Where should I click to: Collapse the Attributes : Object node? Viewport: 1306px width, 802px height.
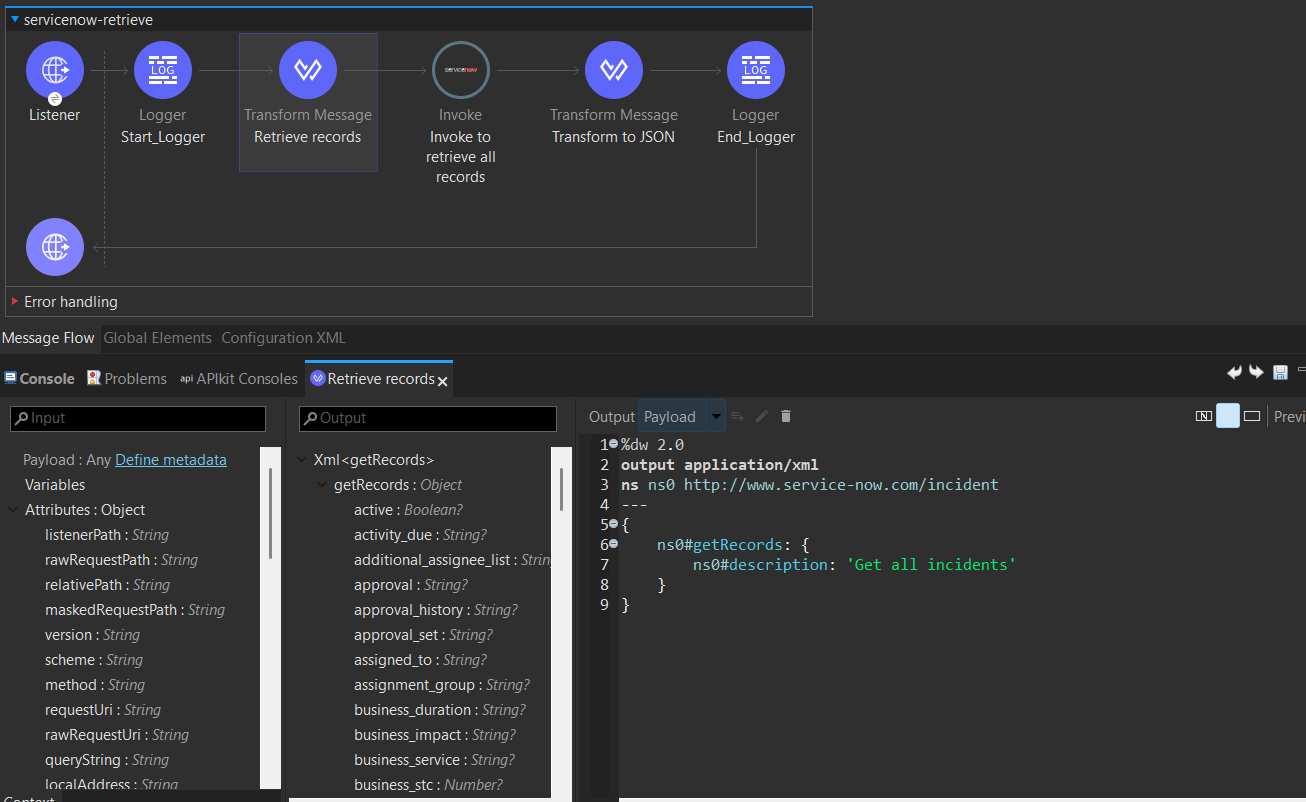pos(12,510)
